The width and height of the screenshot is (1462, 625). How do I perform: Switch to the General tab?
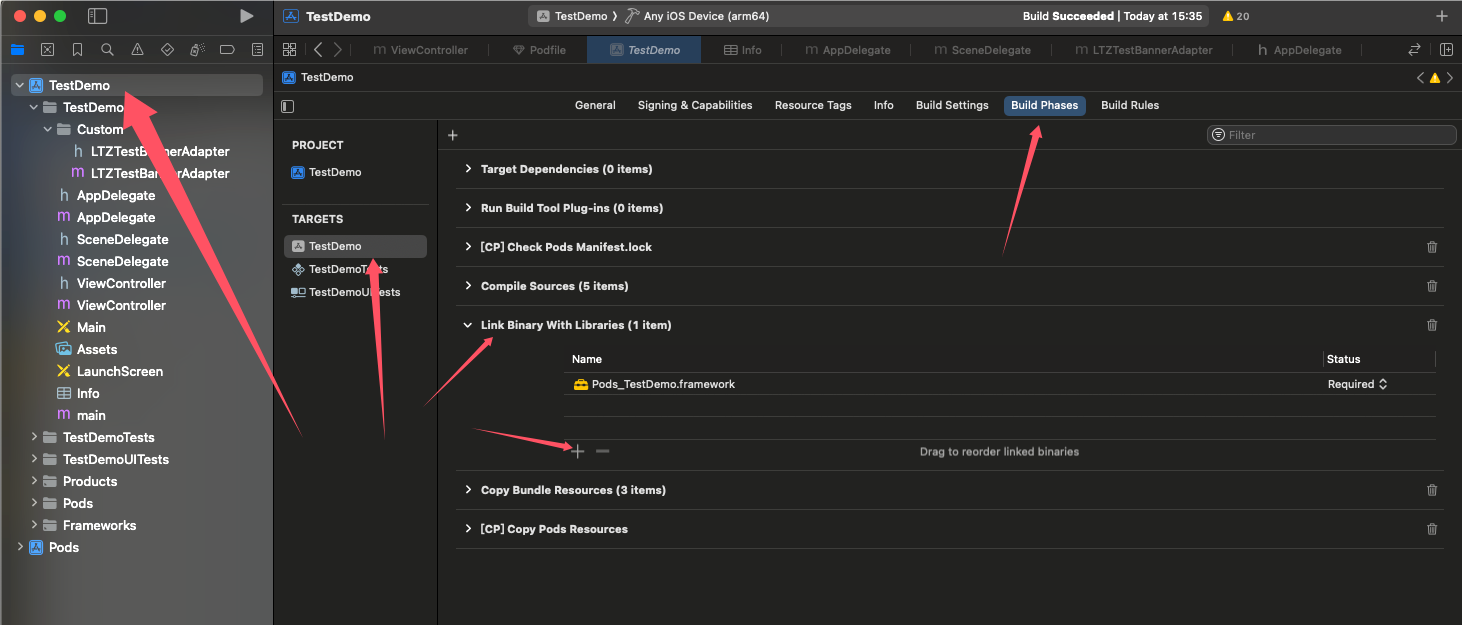click(595, 105)
